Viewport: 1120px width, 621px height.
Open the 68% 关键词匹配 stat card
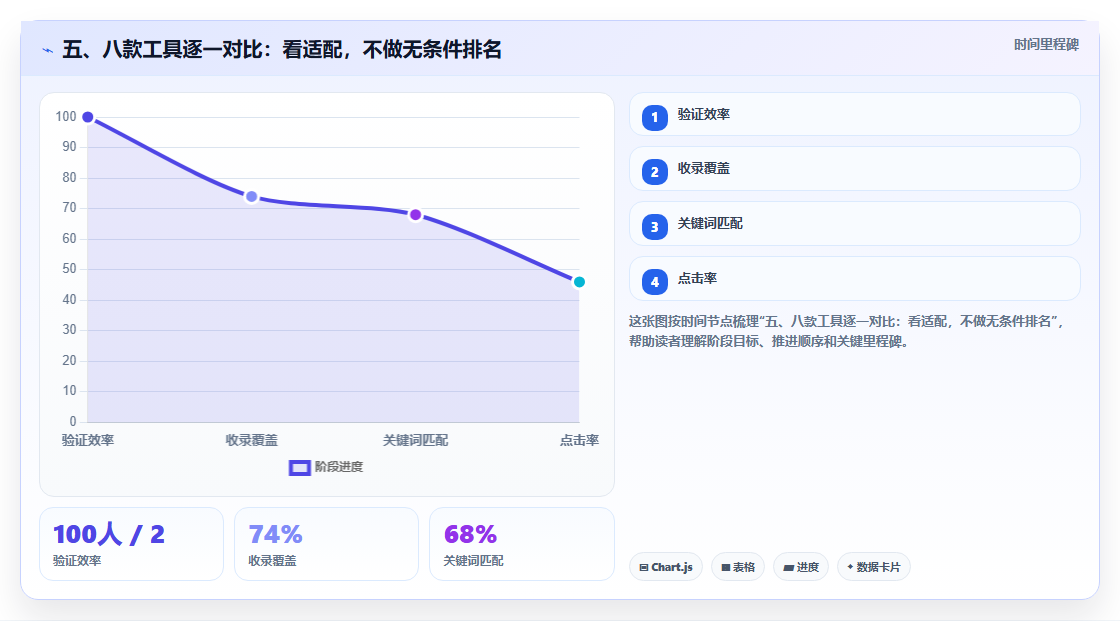pyautogui.click(x=521, y=545)
